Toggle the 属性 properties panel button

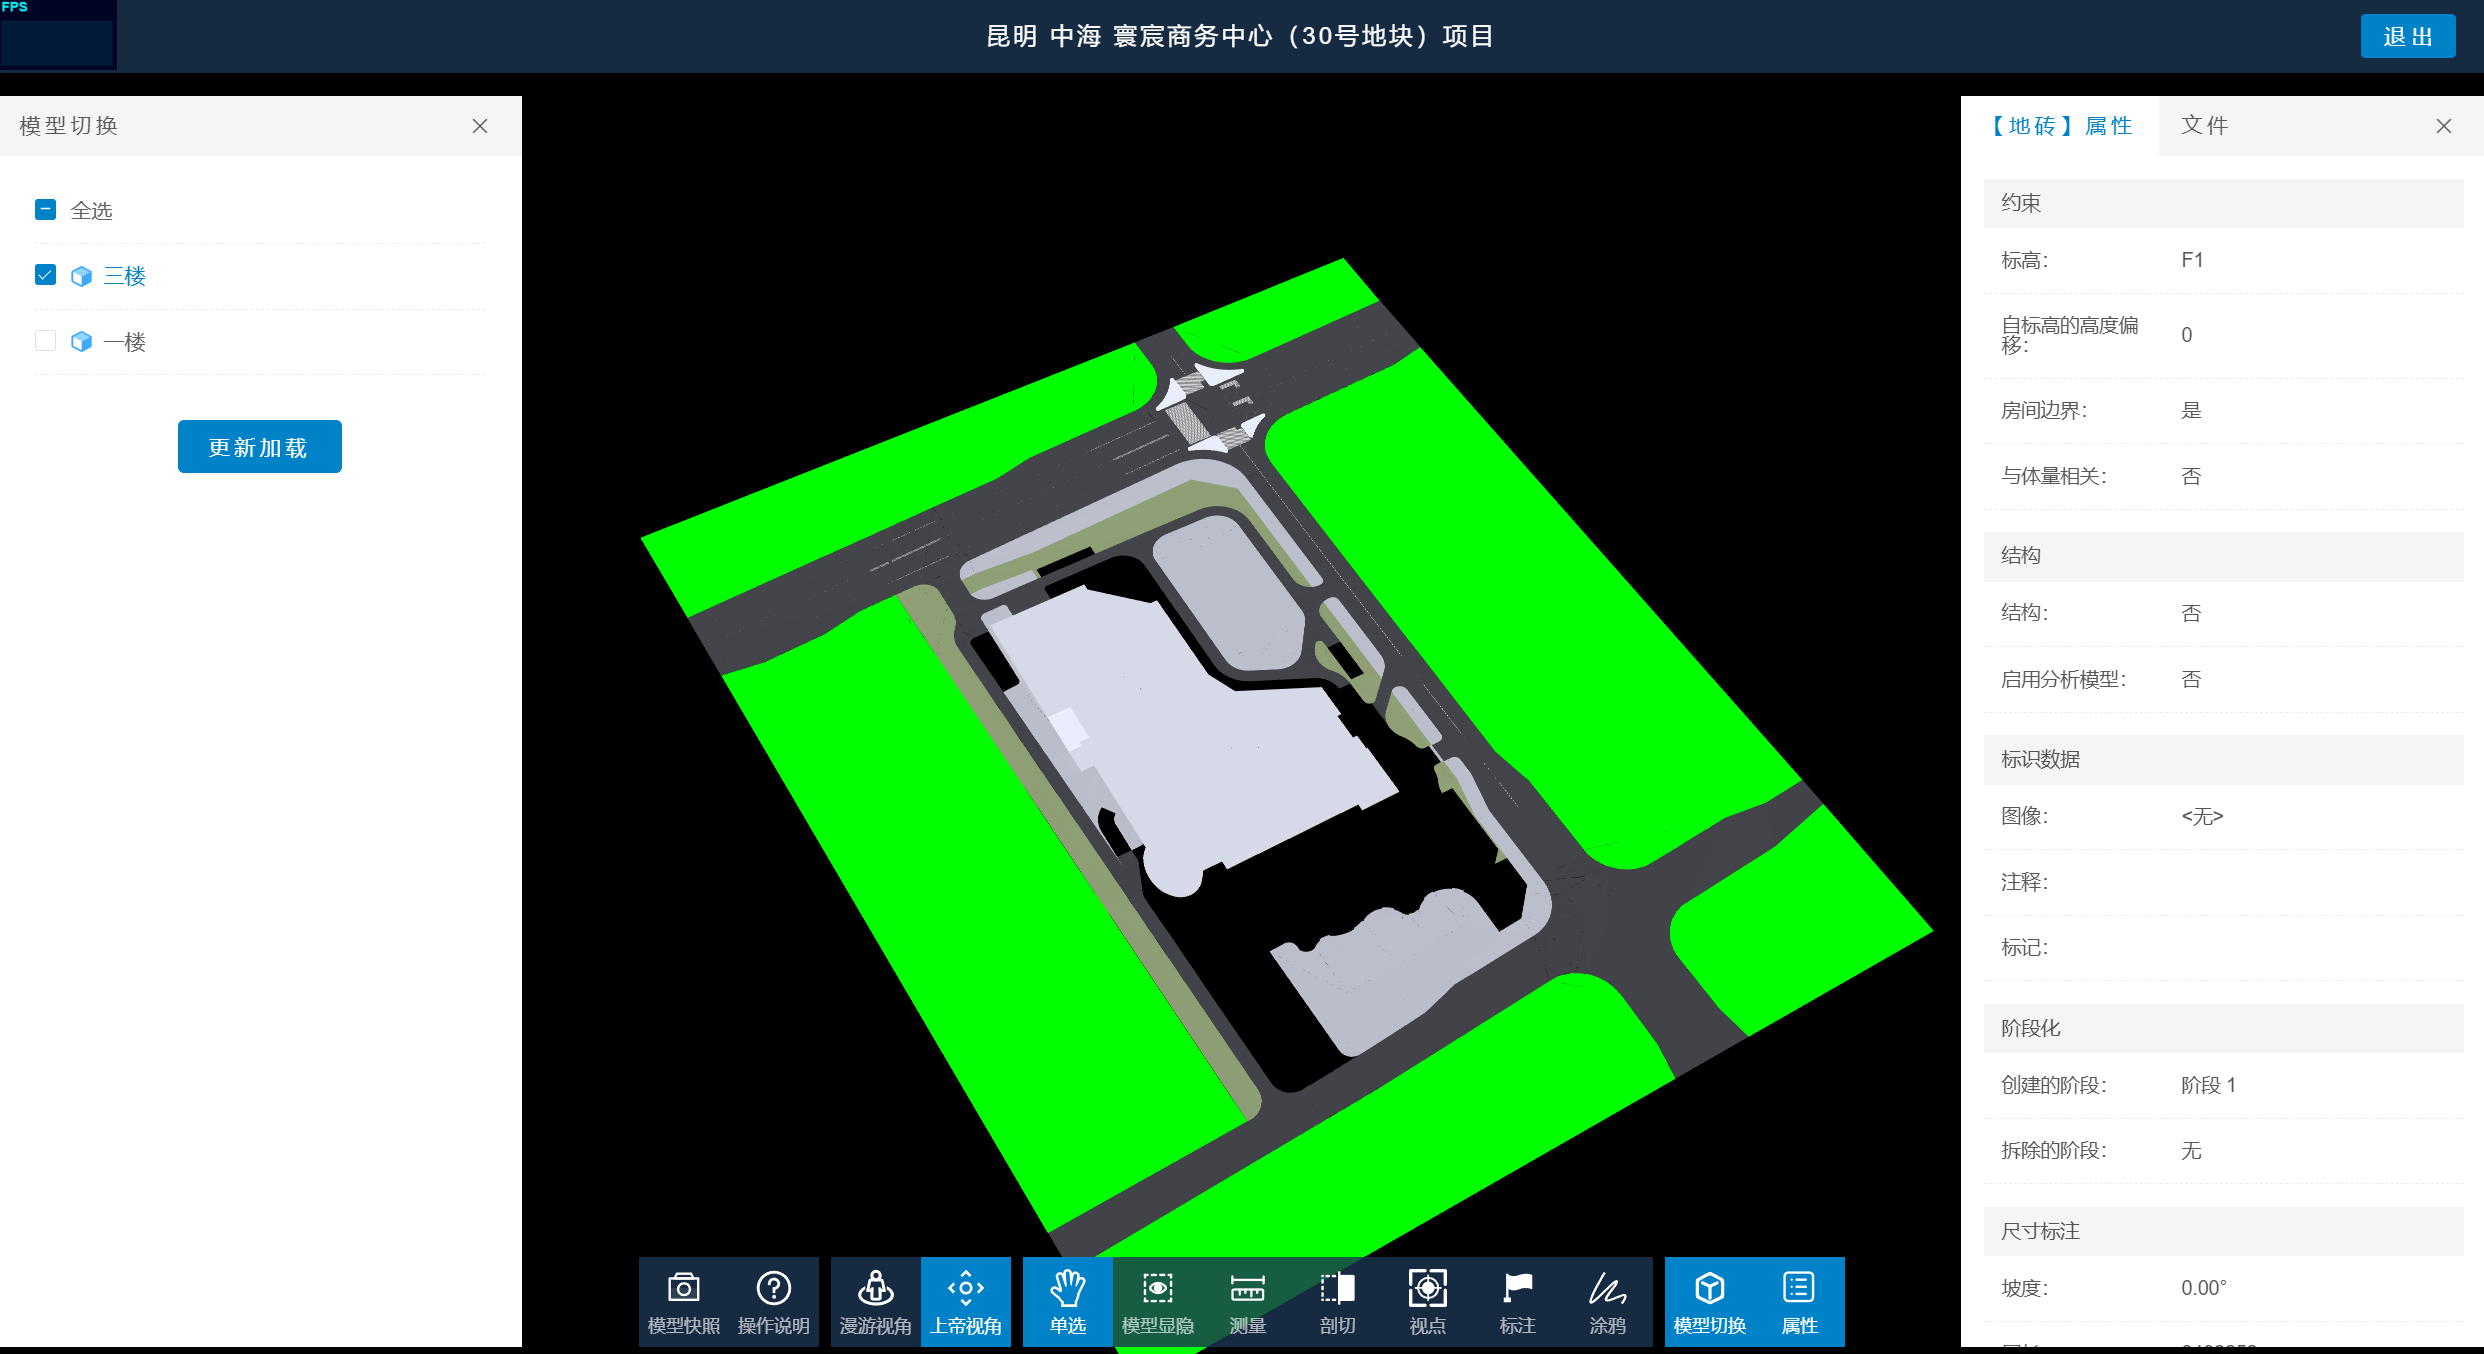1800,1302
